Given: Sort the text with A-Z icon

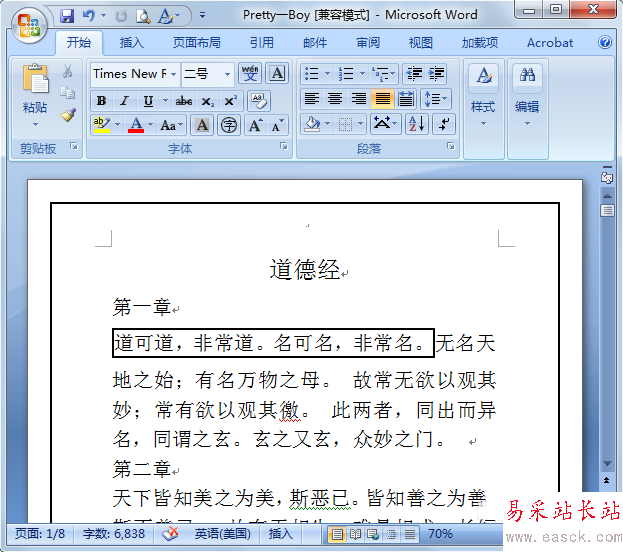Looking at the screenshot, I should 417,124.
